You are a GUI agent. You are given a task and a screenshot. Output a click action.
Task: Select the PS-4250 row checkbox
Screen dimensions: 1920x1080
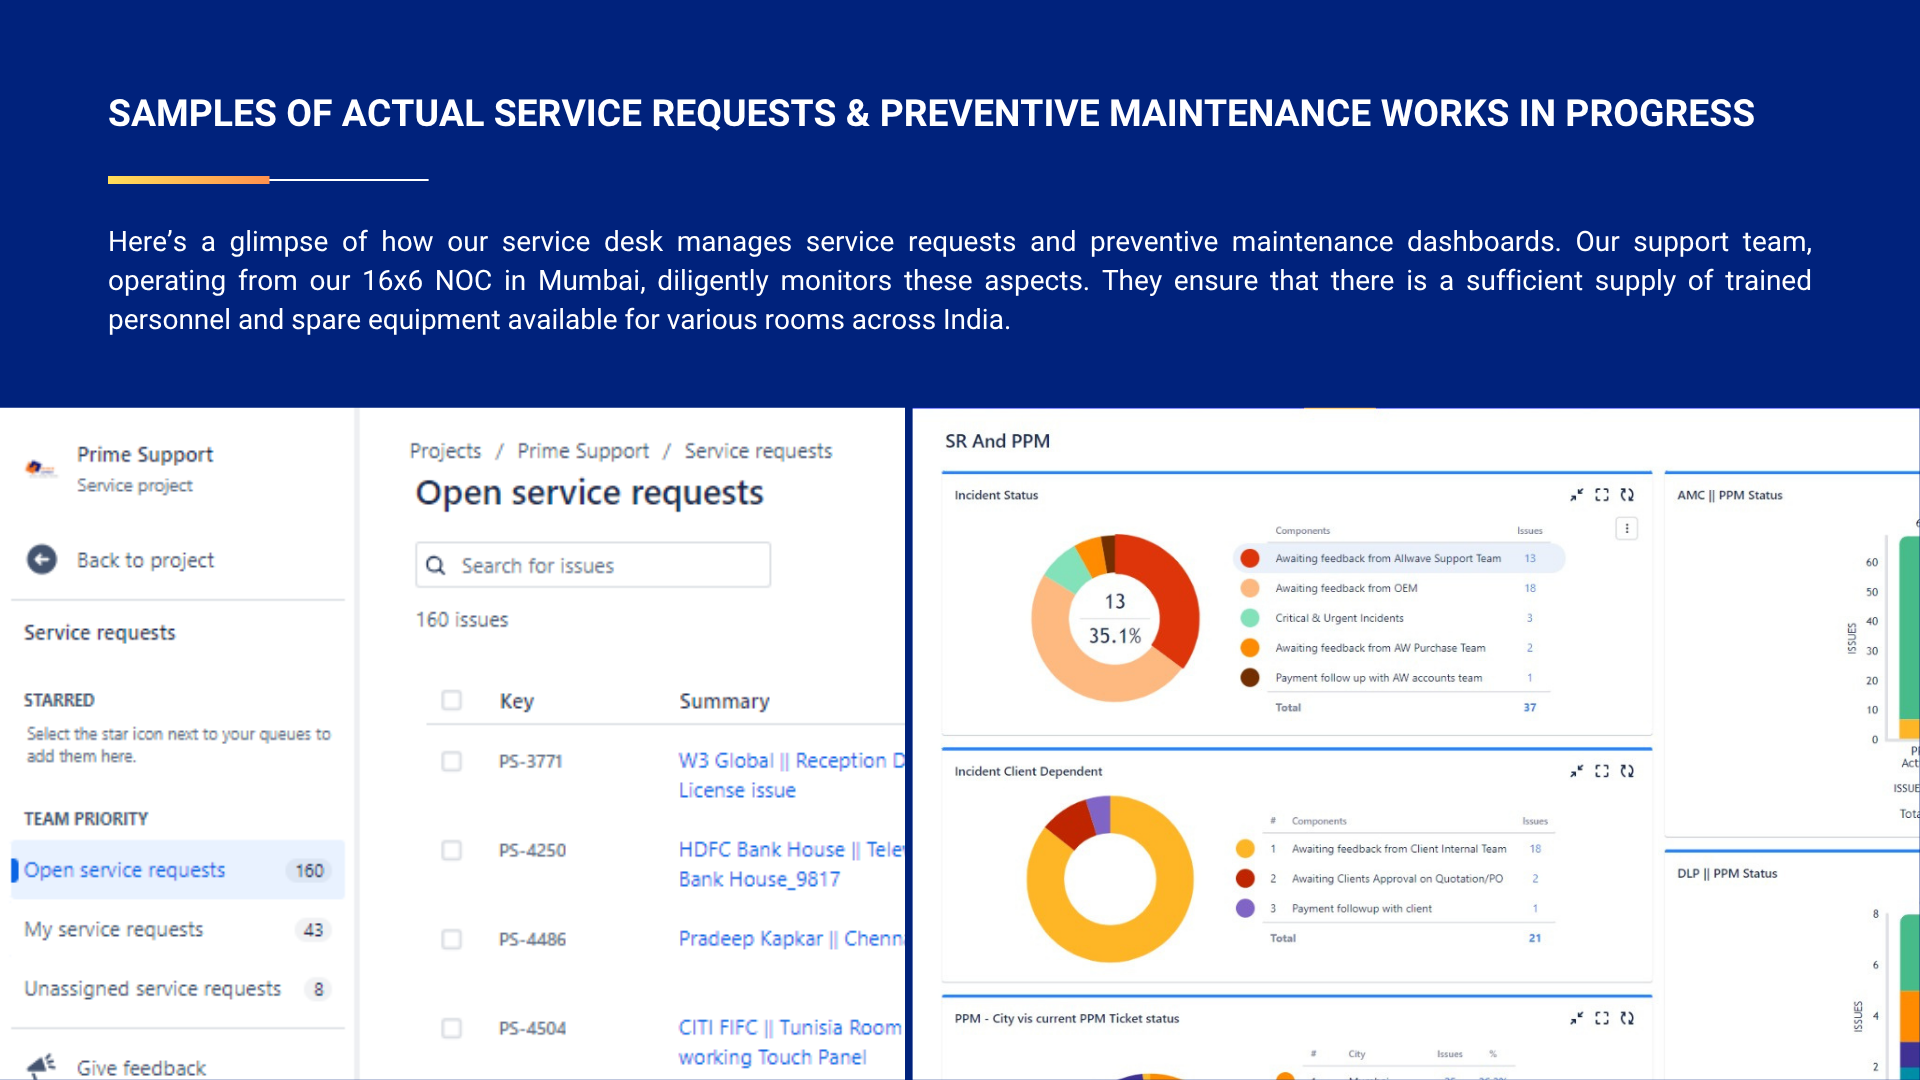452,850
